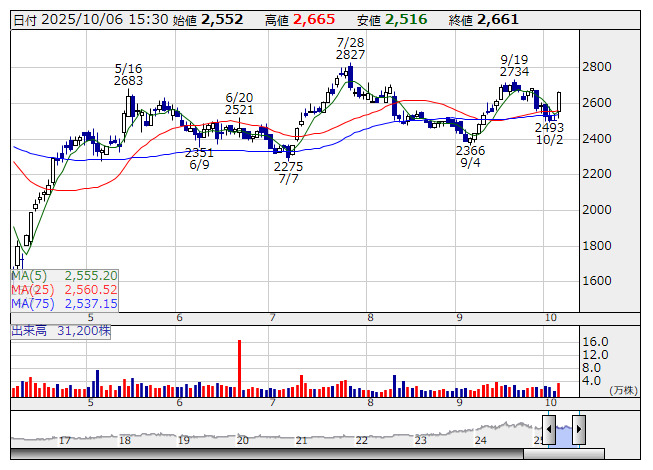Screen dimensions: 653x470
Task: Click the 2493 10/2 low label
Action: click(549, 133)
